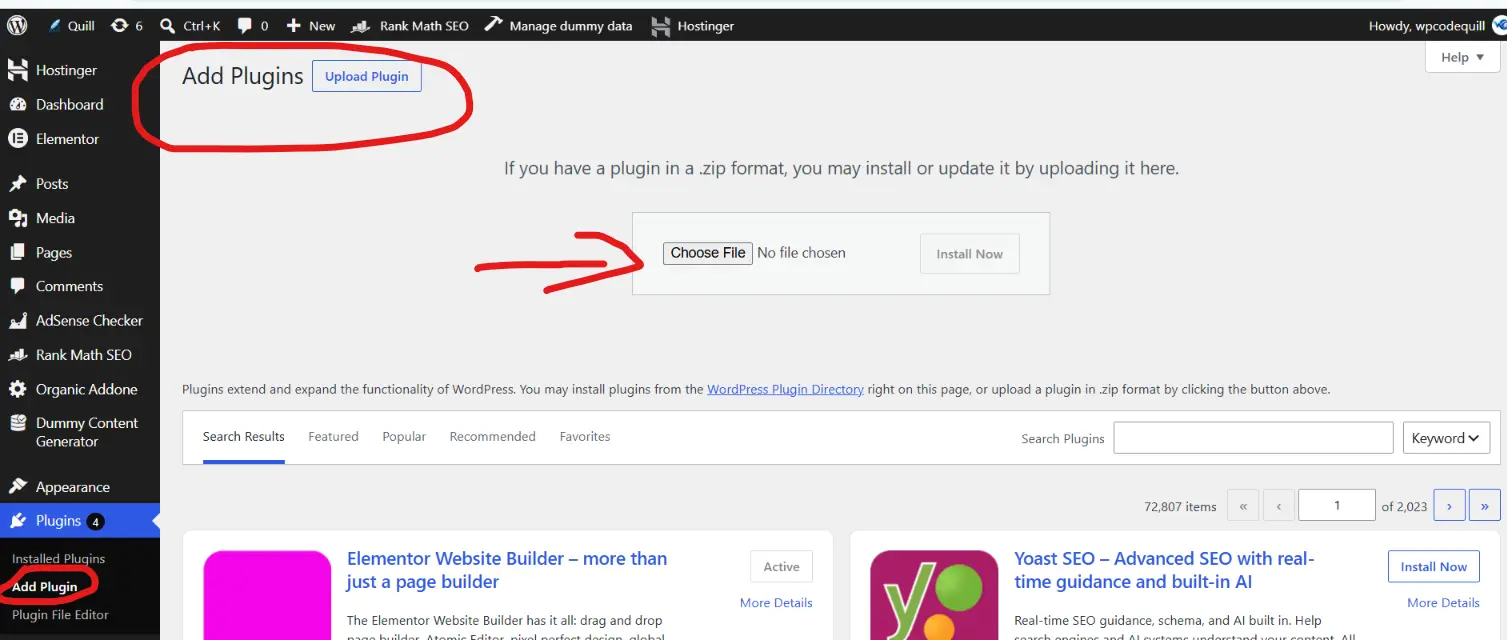1507x640 pixels.
Task: Switch to the Favorites tab
Action: pyautogui.click(x=585, y=437)
